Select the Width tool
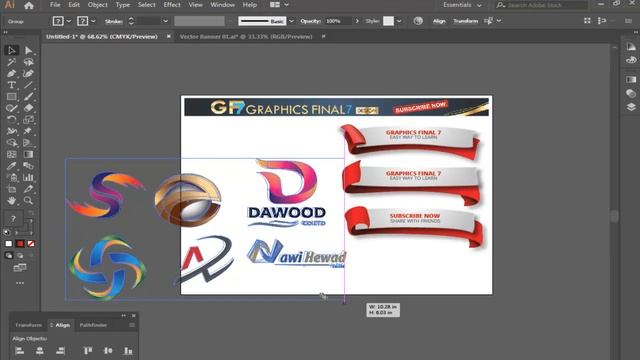640x360 pixels. coord(11,131)
